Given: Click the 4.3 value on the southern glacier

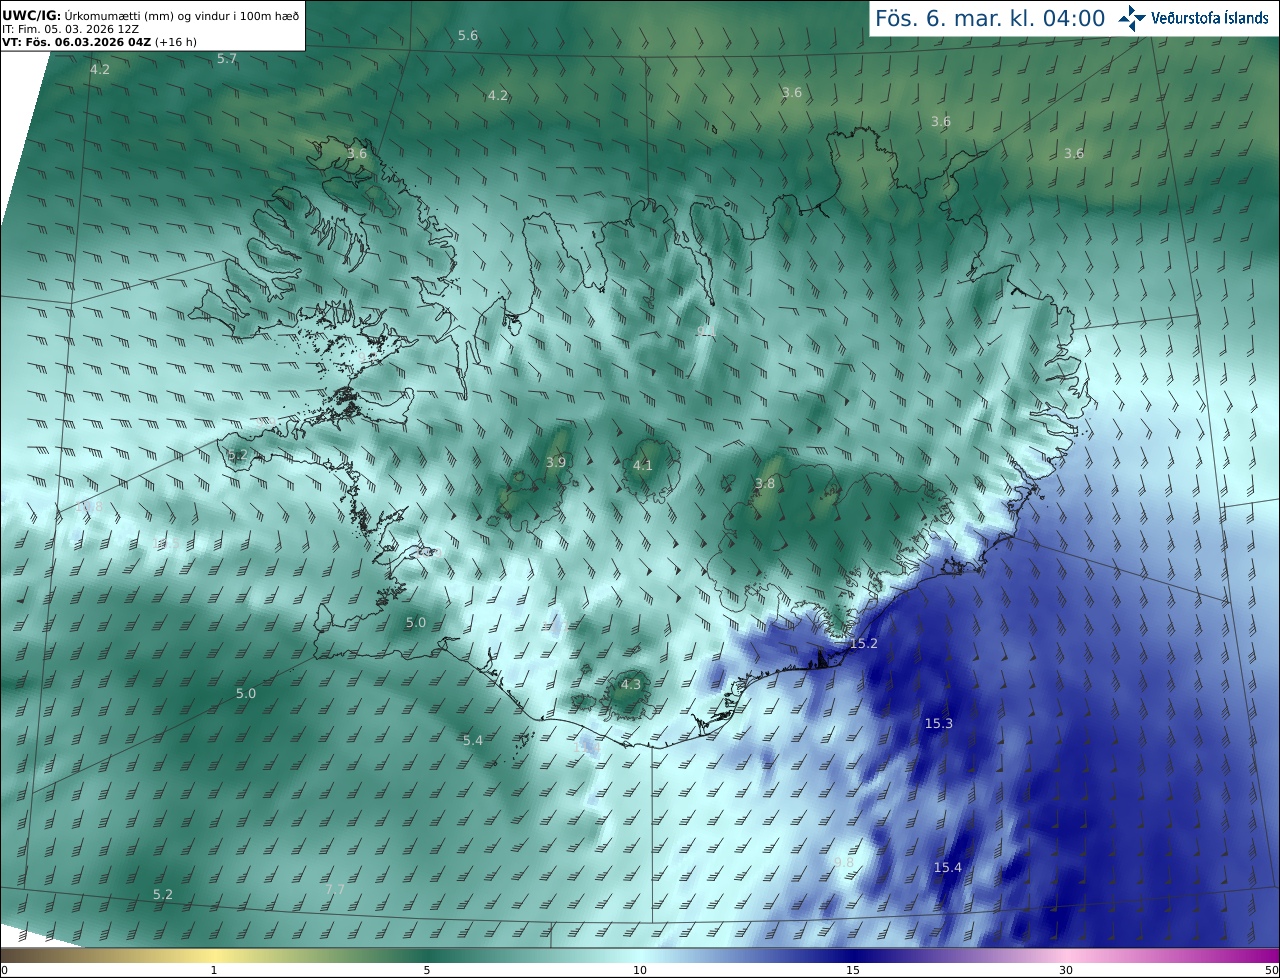Looking at the screenshot, I should [x=631, y=684].
